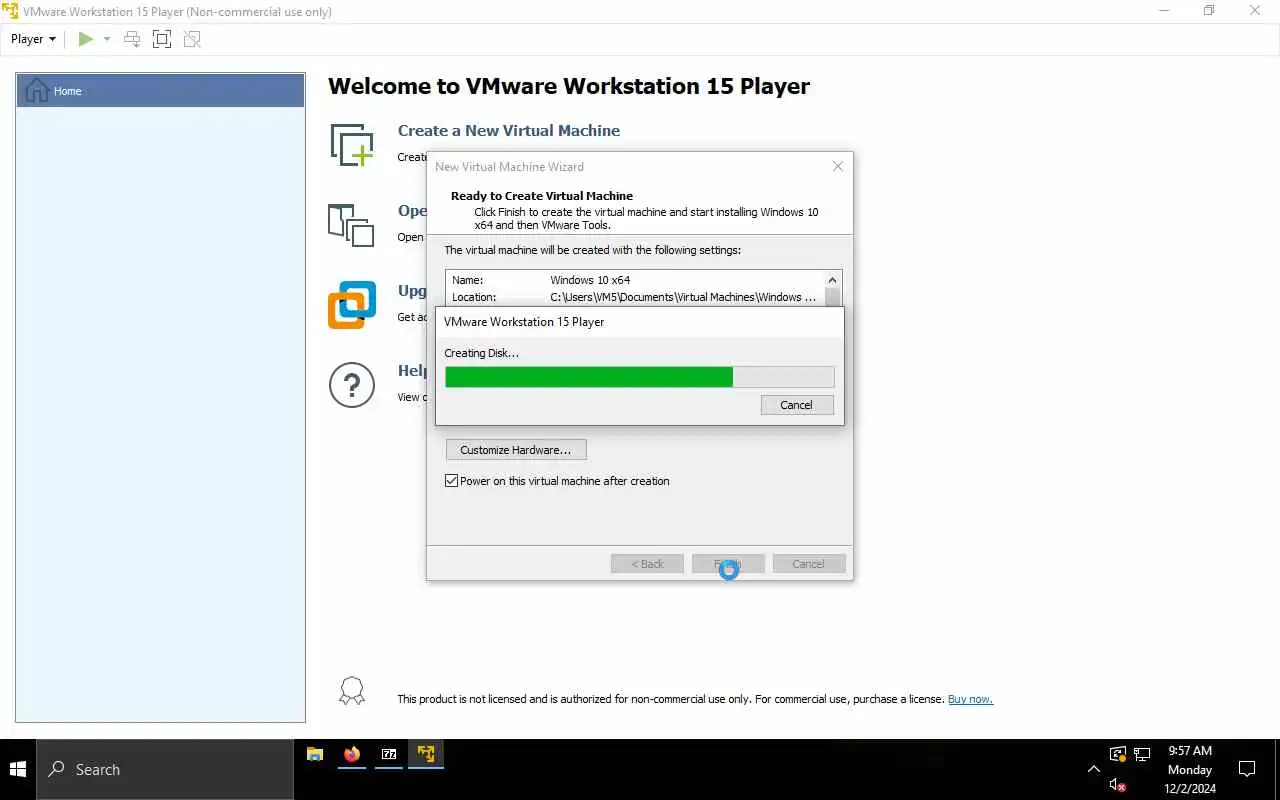Screen dimensions: 1280x800
Task: Follow the Buy now link
Action: coord(970,699)
